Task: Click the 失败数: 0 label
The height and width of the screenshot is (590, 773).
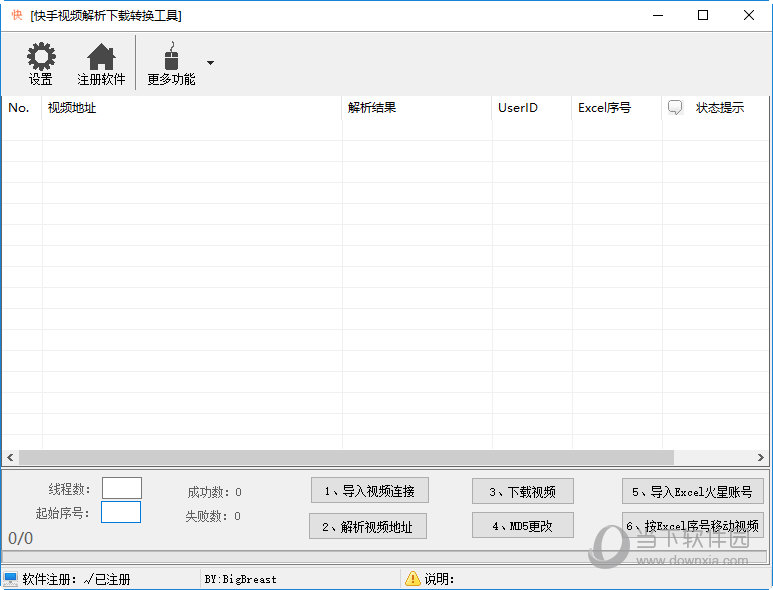Action: (x=213, y=516)
